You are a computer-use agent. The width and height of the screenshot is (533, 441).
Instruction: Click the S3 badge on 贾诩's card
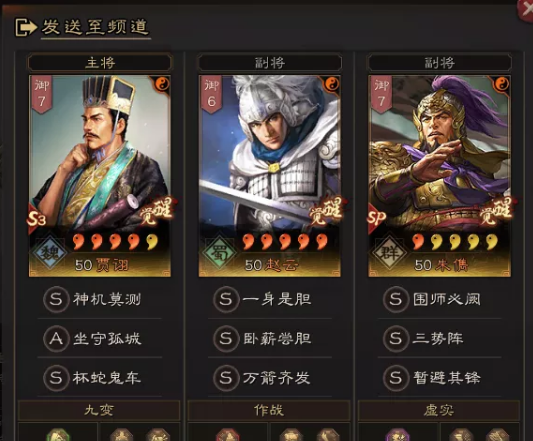[x=36, y=218]
